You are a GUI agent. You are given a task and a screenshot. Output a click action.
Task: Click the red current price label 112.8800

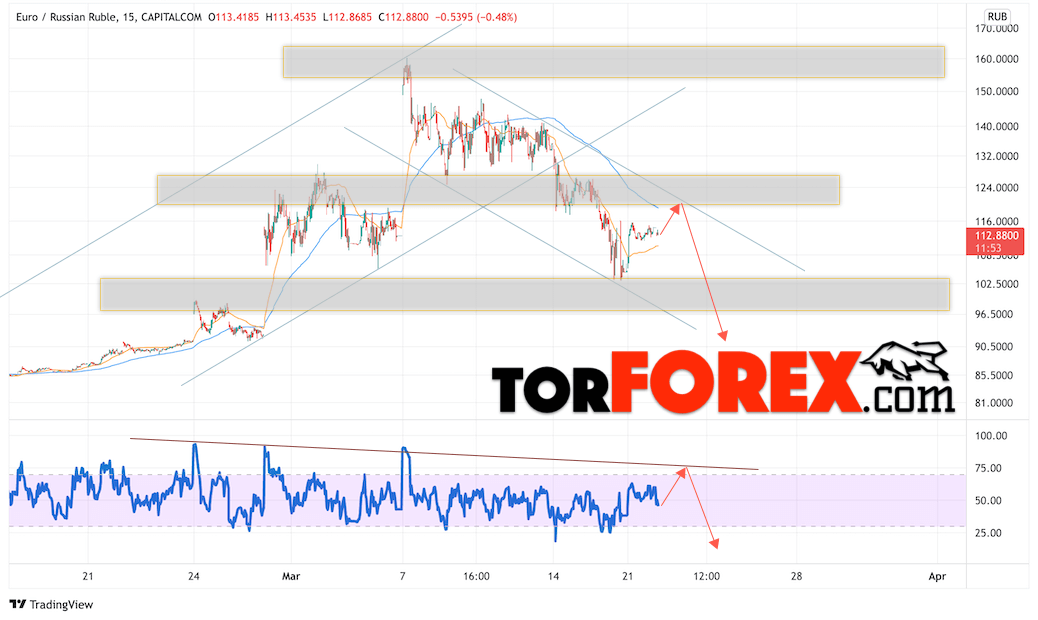tap(995, 242)
